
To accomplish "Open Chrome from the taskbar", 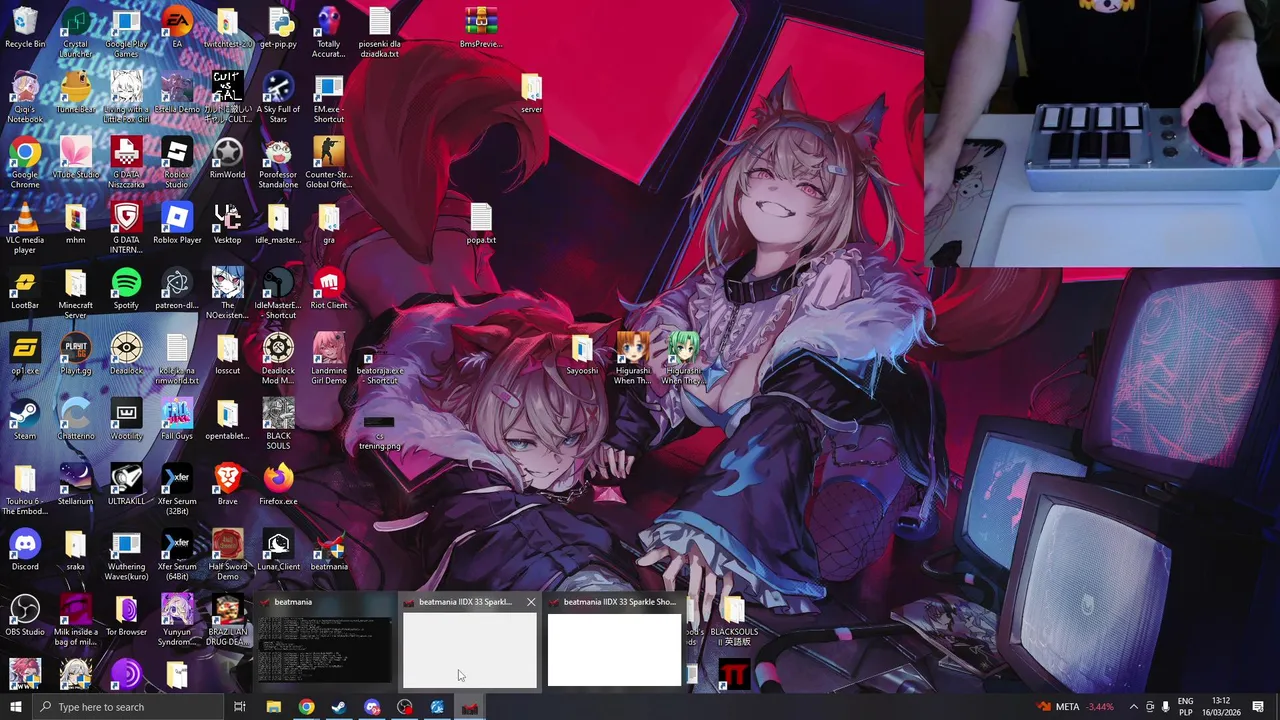I will [x=306, y=707].
